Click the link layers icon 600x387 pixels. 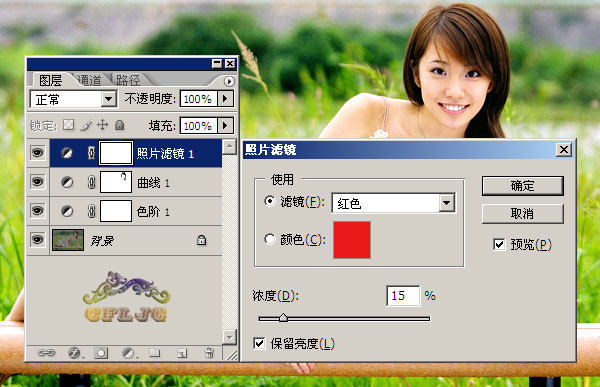46,353
